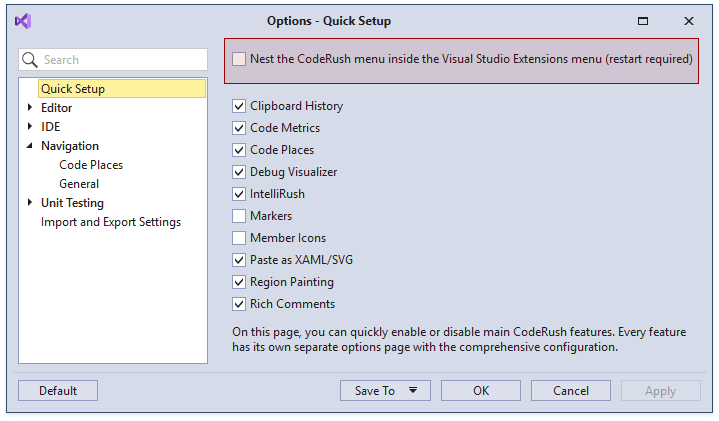719x421 pixels.
Task: Open Import and Export Settings page
Action: click(110, 222)
